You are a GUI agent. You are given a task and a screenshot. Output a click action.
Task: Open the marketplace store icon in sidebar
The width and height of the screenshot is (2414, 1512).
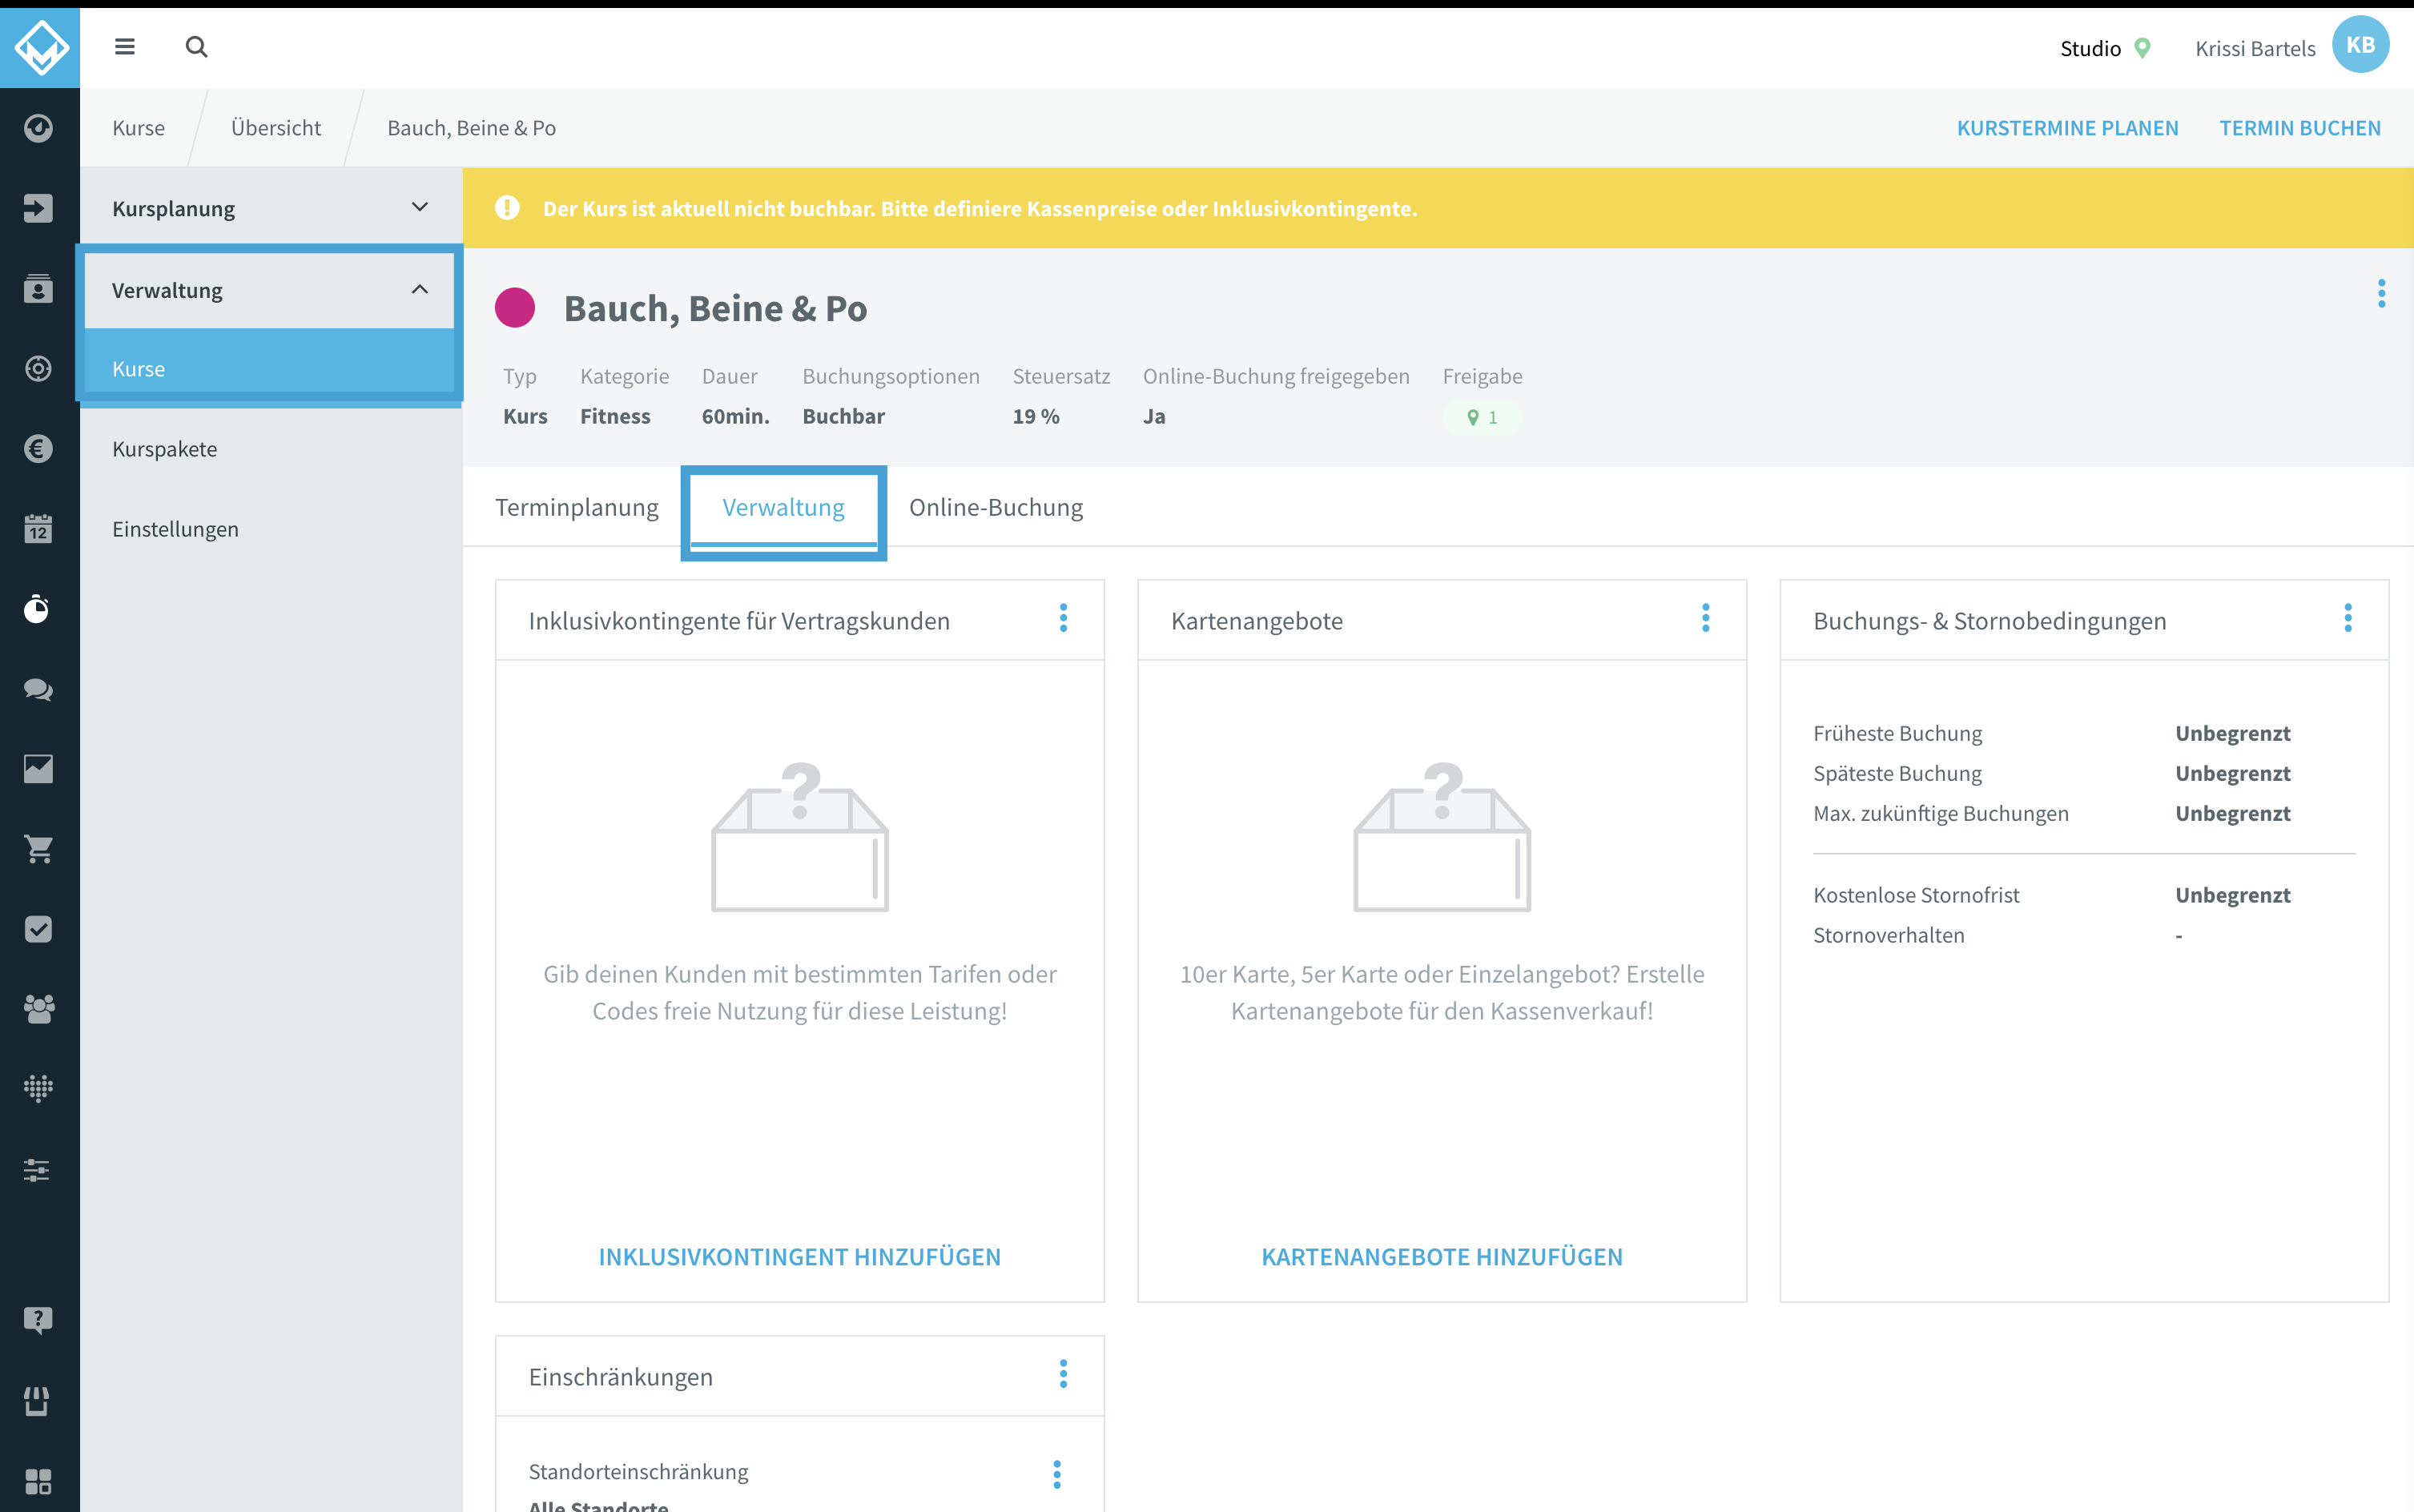click(38, 1400)
